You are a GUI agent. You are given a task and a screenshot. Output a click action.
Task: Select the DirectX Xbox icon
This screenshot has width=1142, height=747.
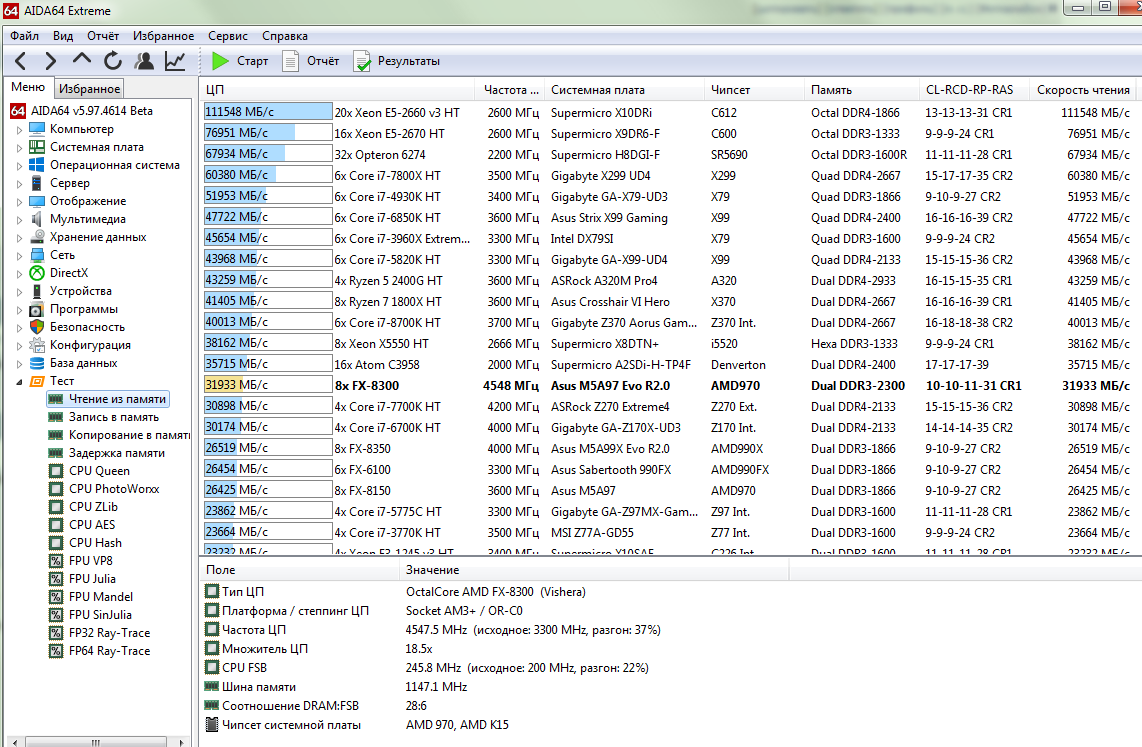click(37, 273)
